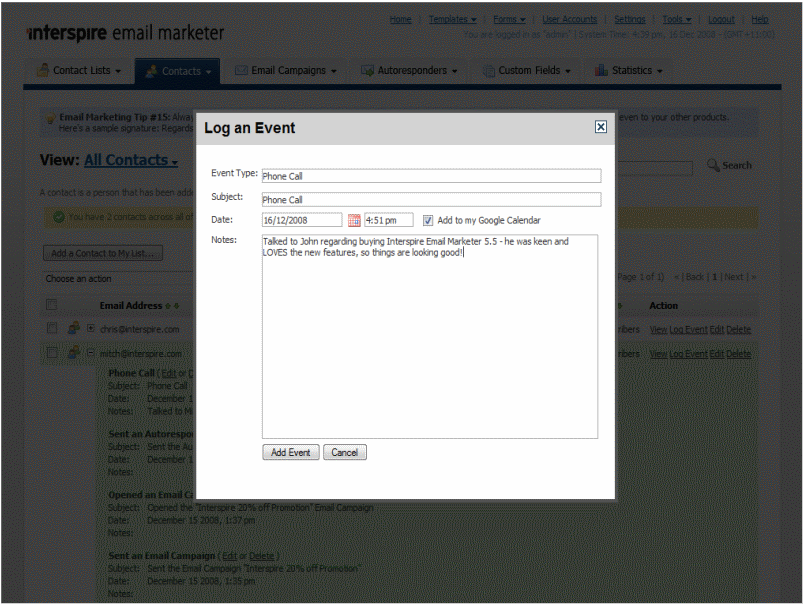Open the Settings link
Screen dimensions: 804x604
(x=630, y=19)
